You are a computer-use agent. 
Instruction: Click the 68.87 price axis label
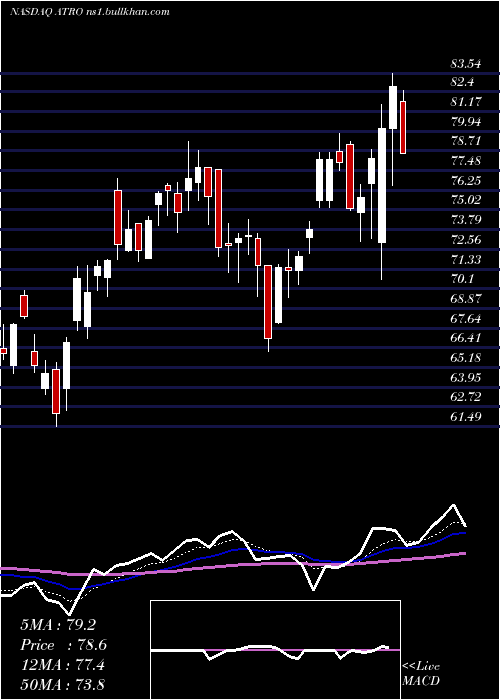466,299
